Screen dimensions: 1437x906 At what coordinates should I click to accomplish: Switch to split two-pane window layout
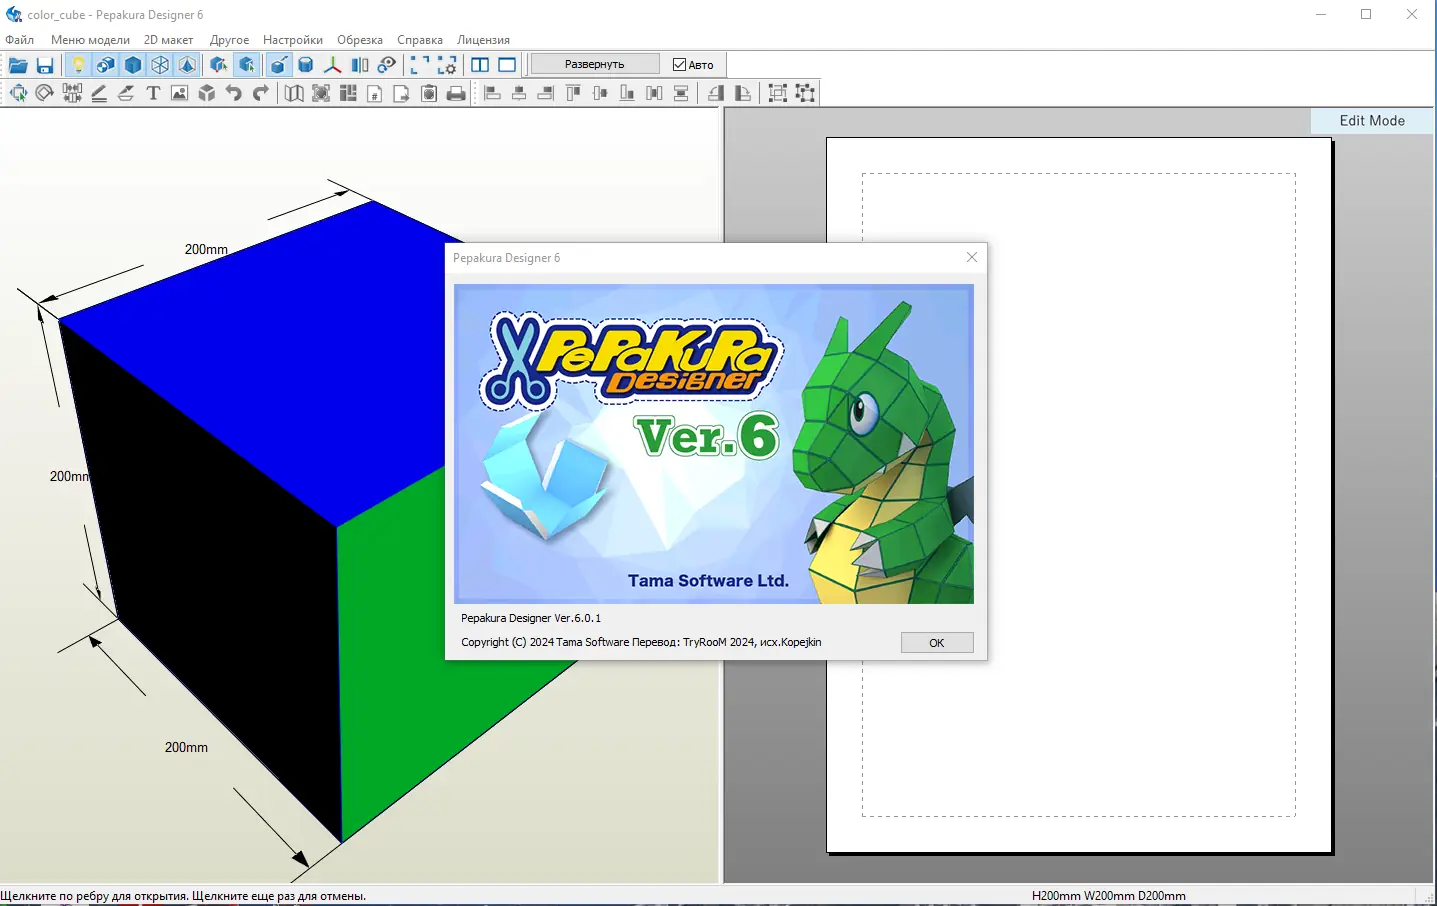click(x=480, y=65)
